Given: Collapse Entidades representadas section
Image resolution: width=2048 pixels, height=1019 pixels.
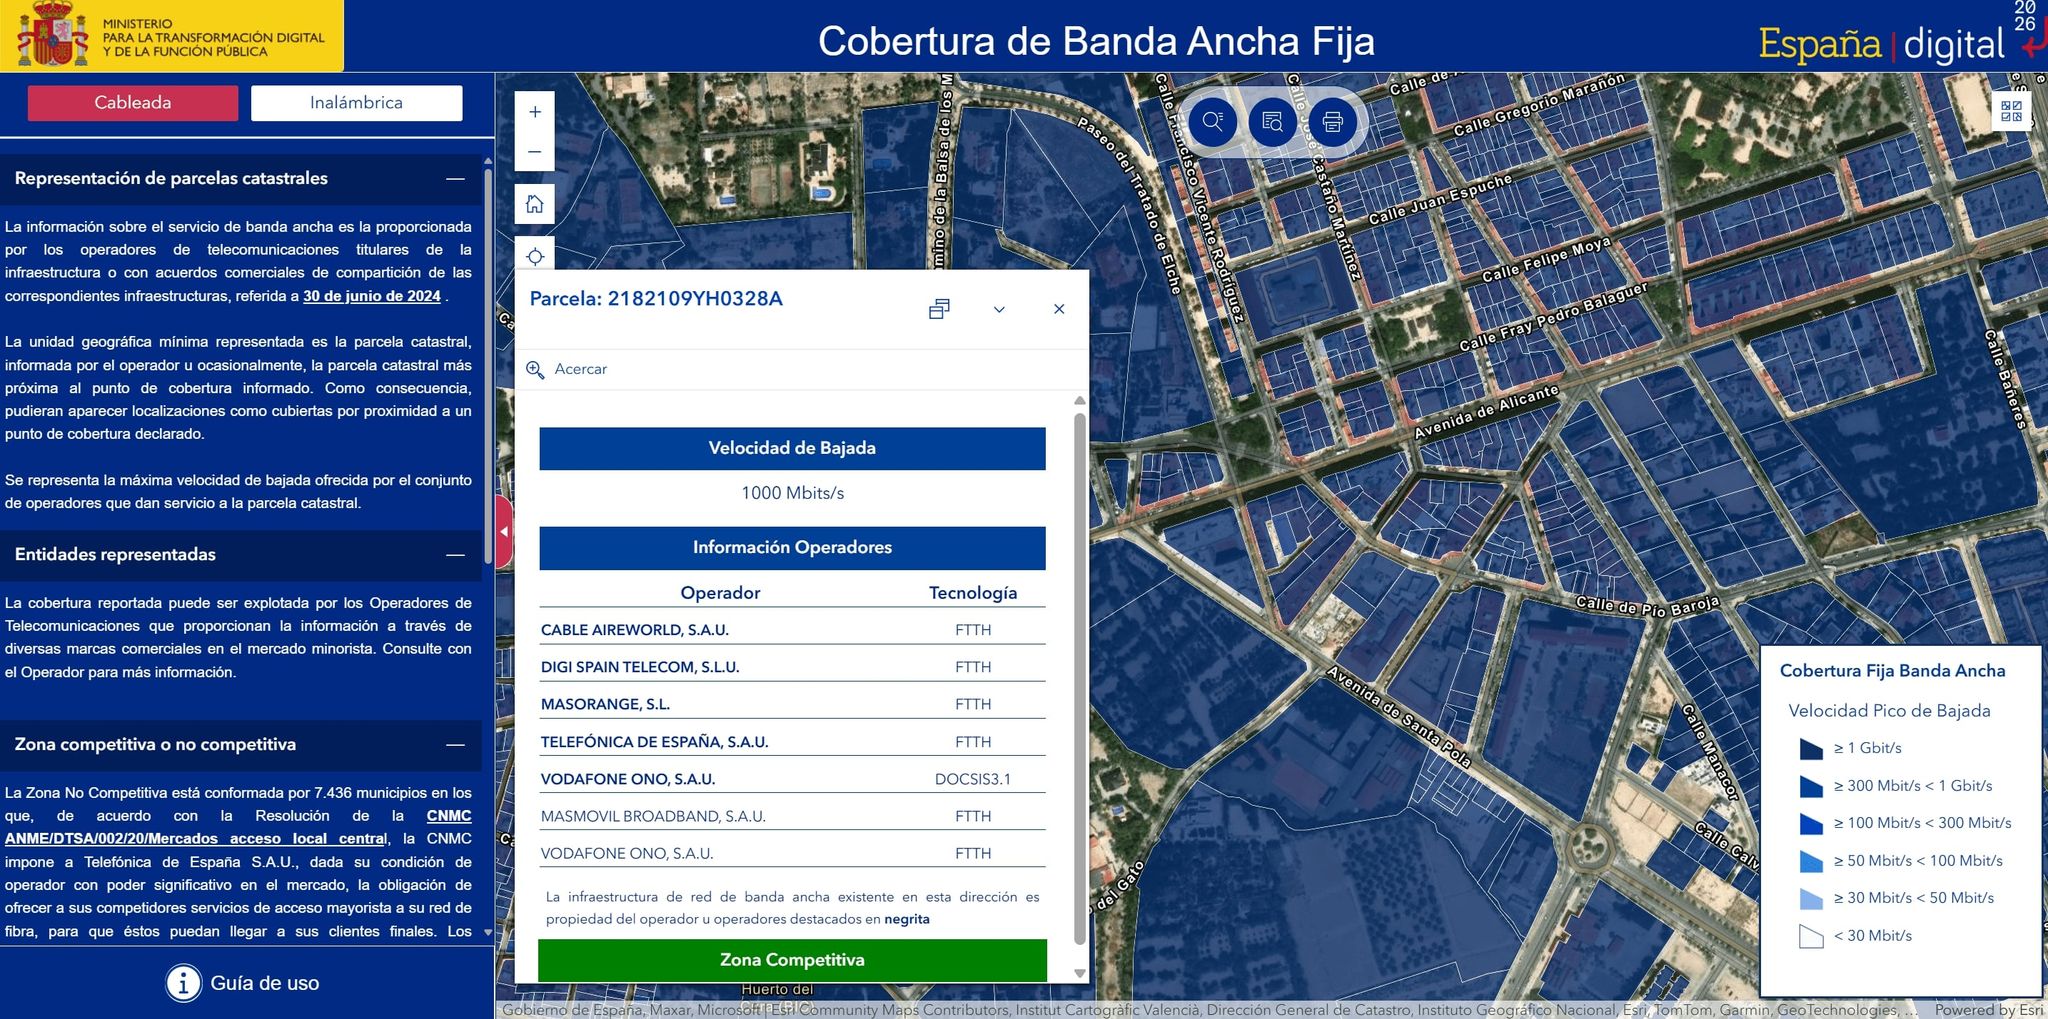Looking at the screenshot, I should click(x=455, y=555).
